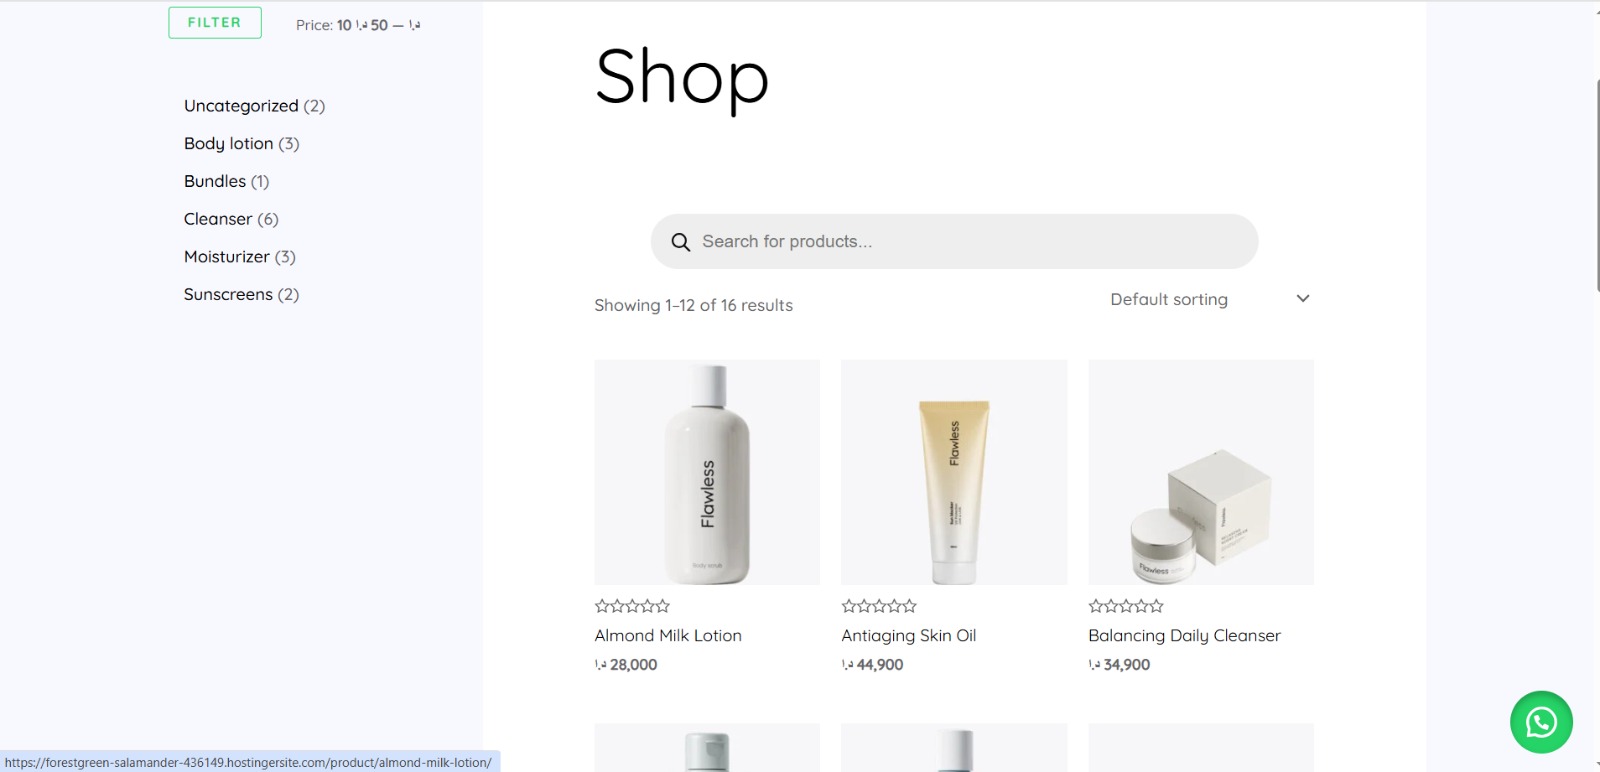Open the Almond Milk Lotion product image
The height and width of the screenshot is (772, 1600).
tap(707, 472)
